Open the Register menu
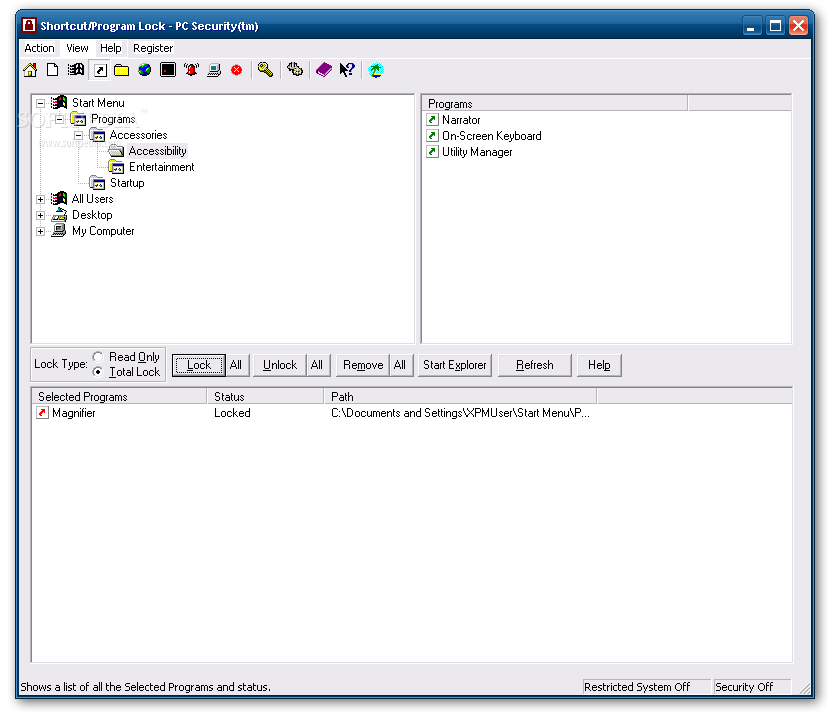This screenshot has width=830, height=714. point(153,48)
